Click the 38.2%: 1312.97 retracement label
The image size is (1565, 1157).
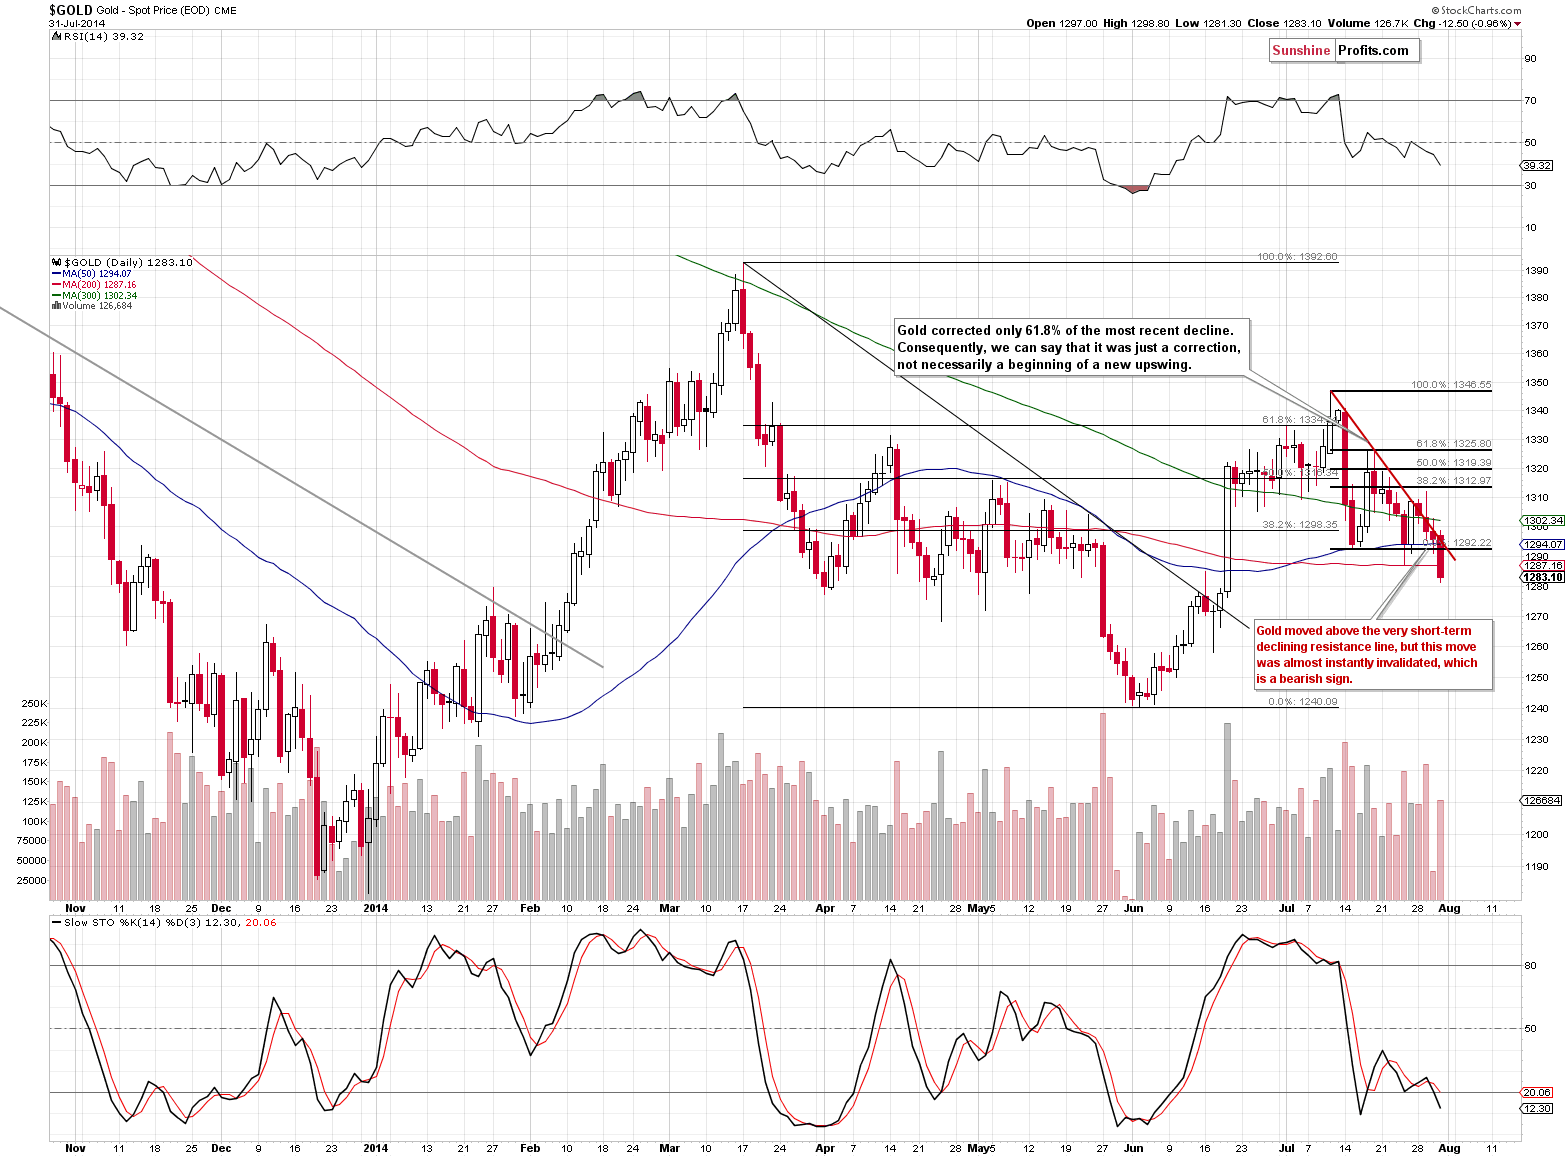[x=1453, y=481]
